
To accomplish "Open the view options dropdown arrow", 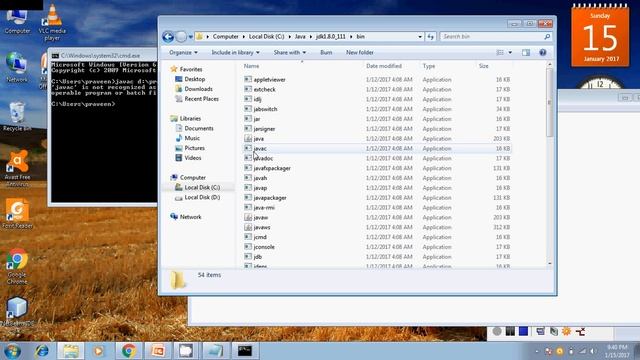I will pyautogui.click(x=510, y=52).
